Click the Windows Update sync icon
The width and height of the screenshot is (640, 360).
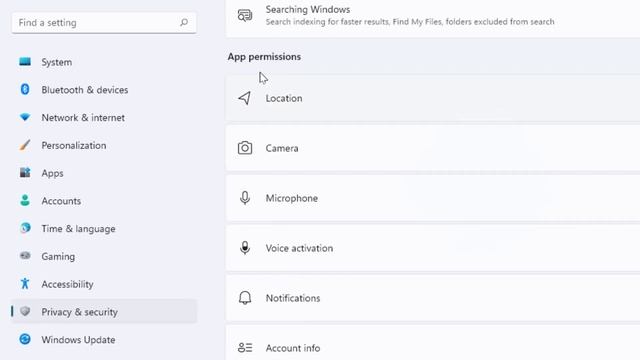pos(25,339)
